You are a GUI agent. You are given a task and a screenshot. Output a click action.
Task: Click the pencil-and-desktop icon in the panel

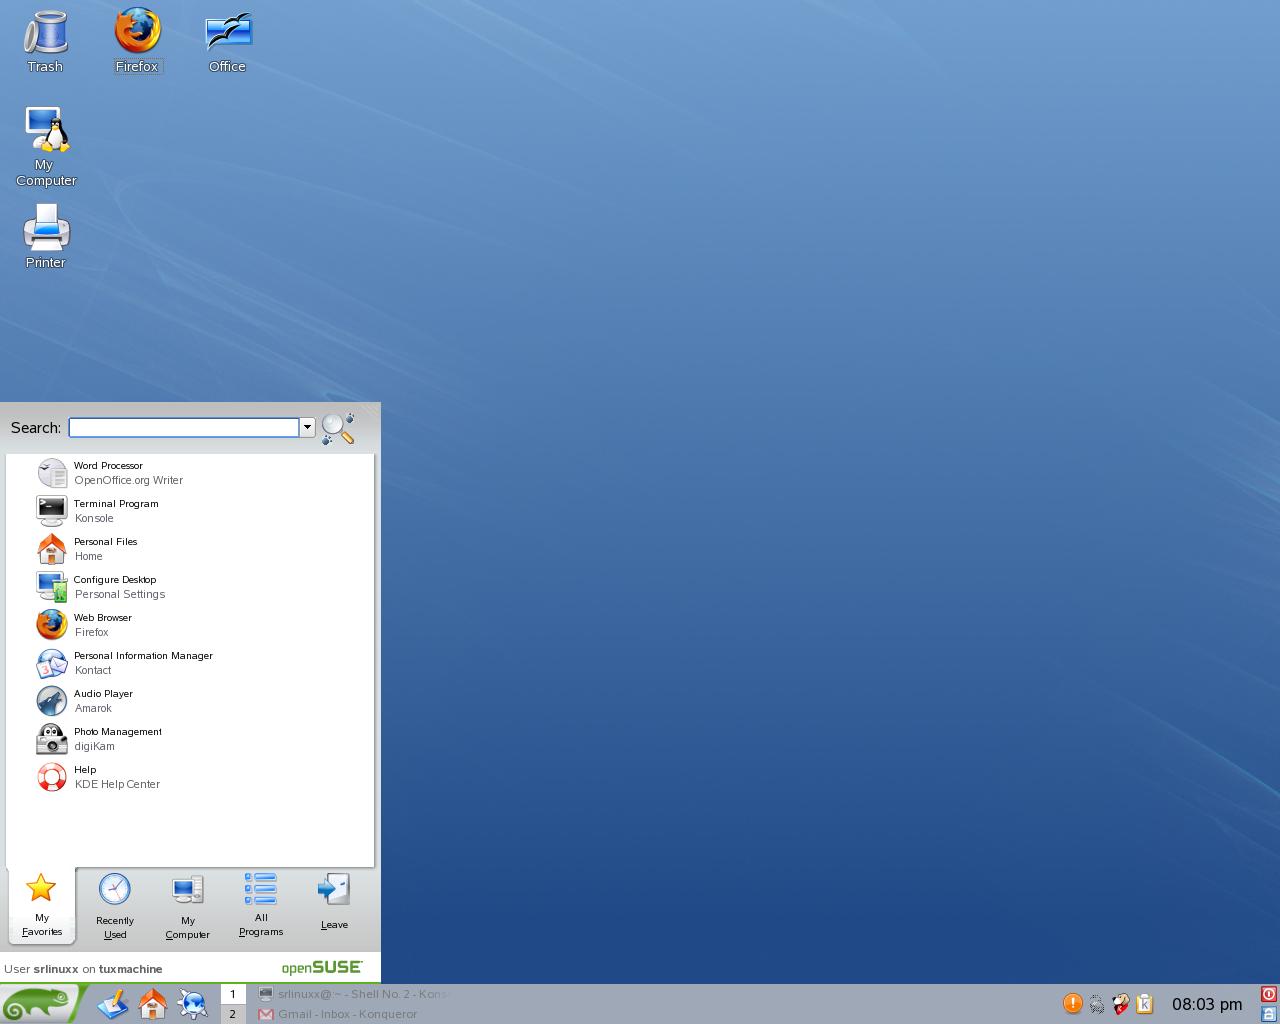tap(113, 1003)
